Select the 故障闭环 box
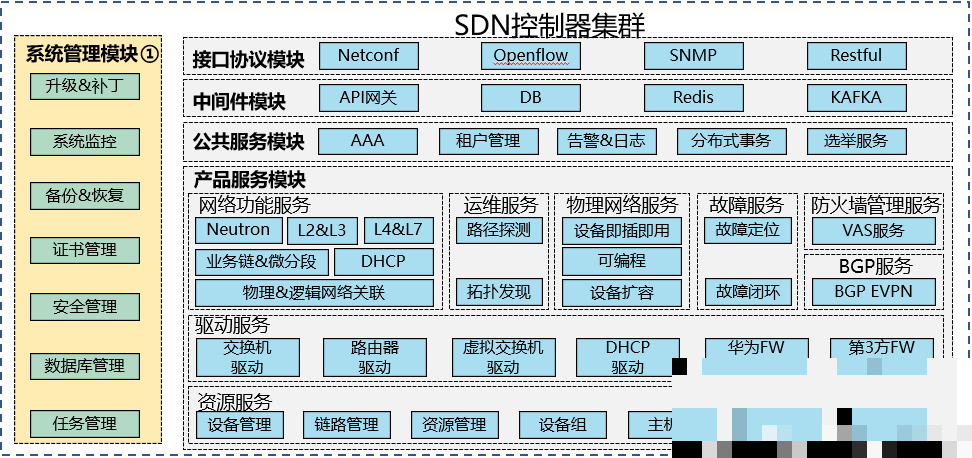The height and width of the screenshot is (458, 972). click(x=748, y=292)
